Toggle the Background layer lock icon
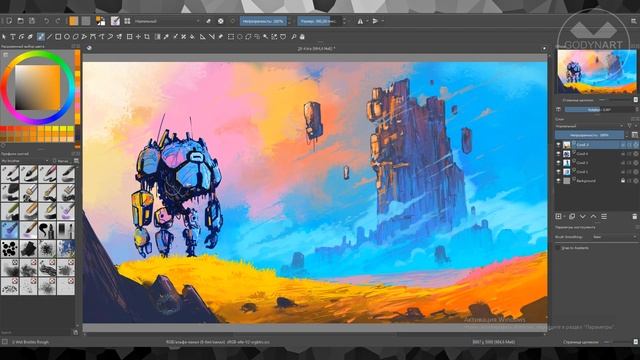 click(623, 180)
